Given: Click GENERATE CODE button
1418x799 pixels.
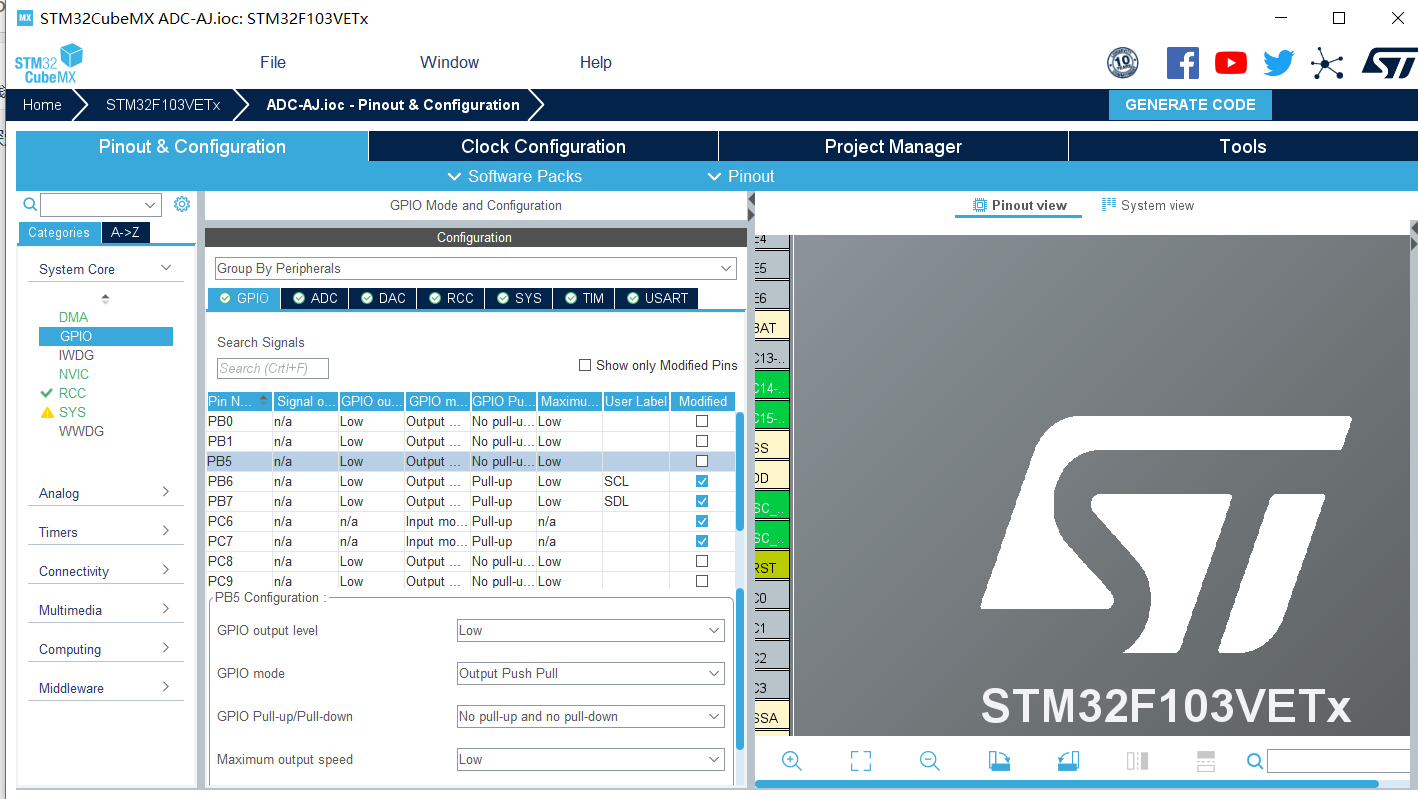Looking at the screenshot, I should (x=1190, y=105).
